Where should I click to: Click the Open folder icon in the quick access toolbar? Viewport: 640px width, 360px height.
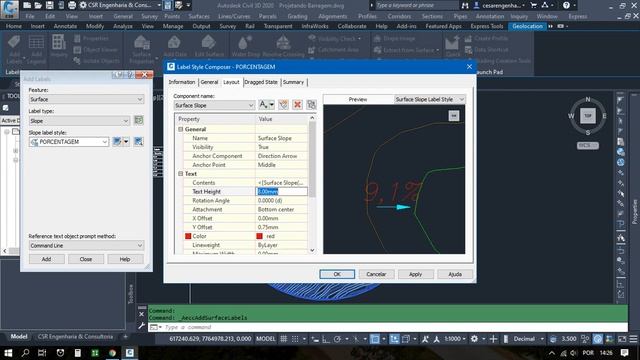38,5
